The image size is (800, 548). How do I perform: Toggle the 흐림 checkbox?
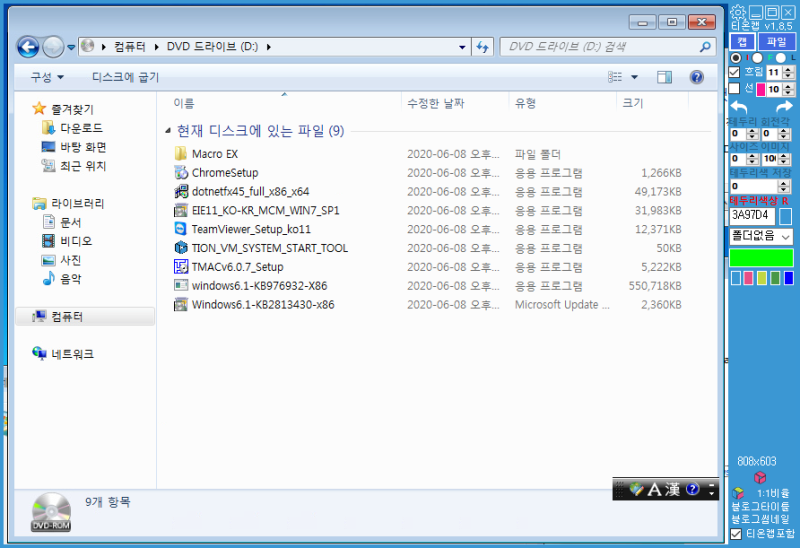734,72
